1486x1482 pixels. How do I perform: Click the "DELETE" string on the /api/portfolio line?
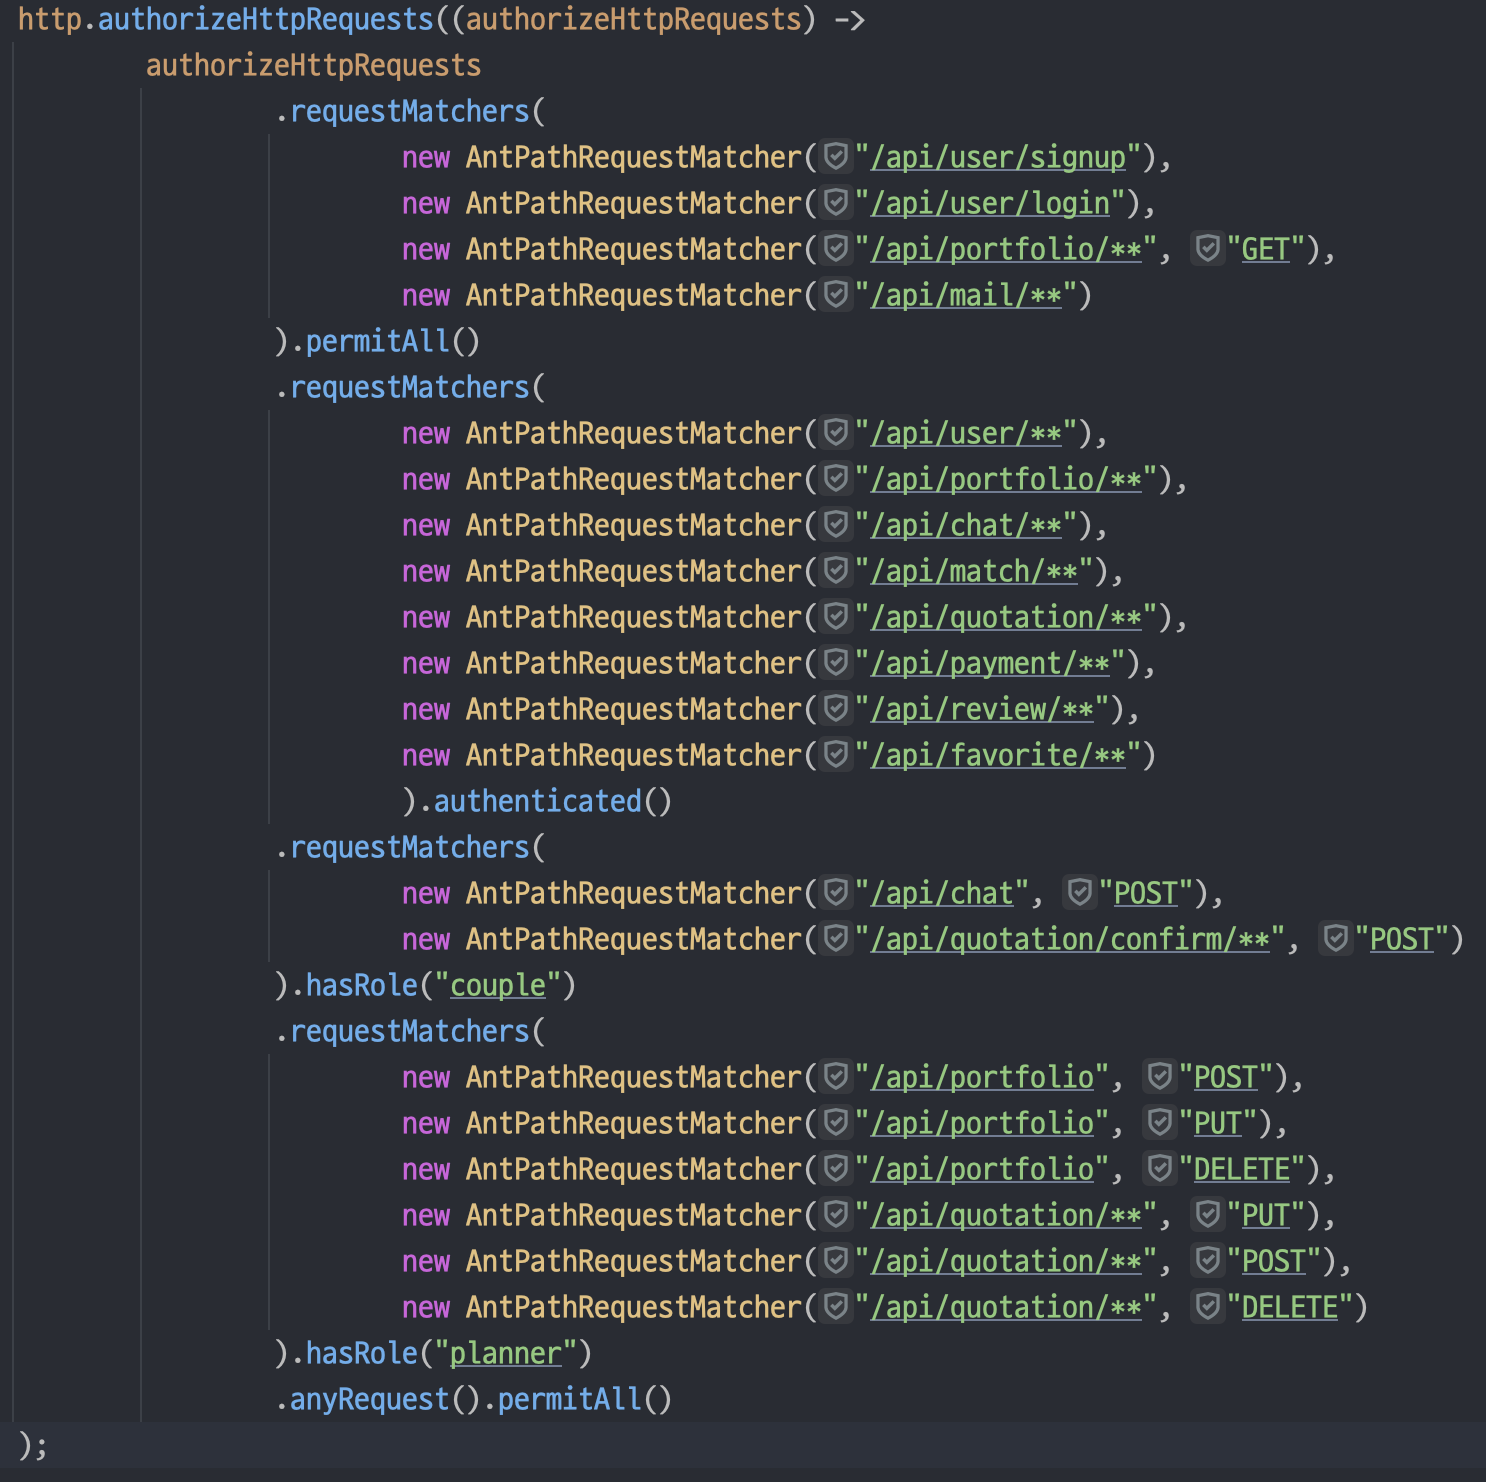[1241, 1169]
